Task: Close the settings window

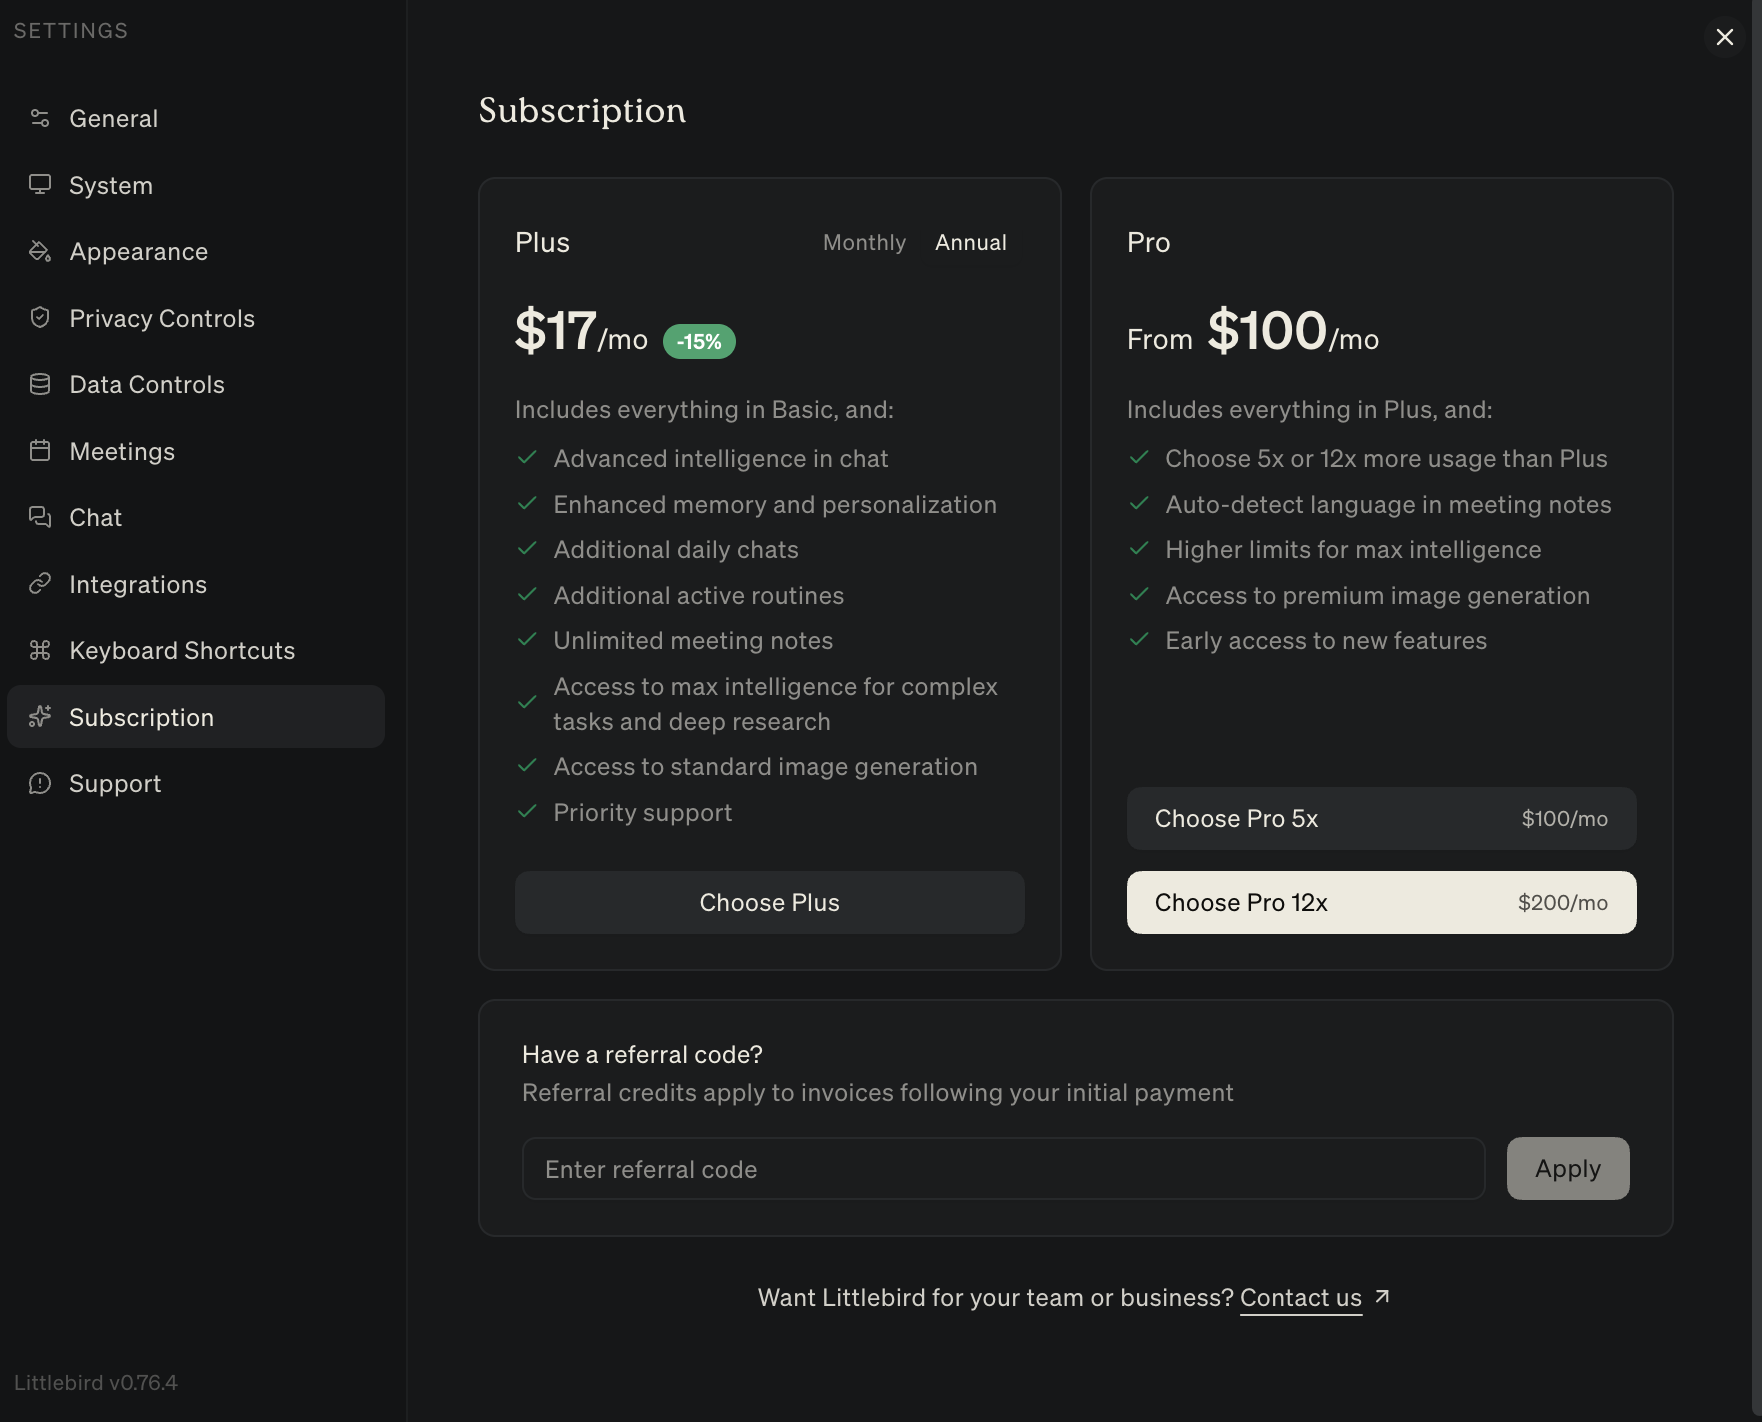Action: pos(1725,37)
